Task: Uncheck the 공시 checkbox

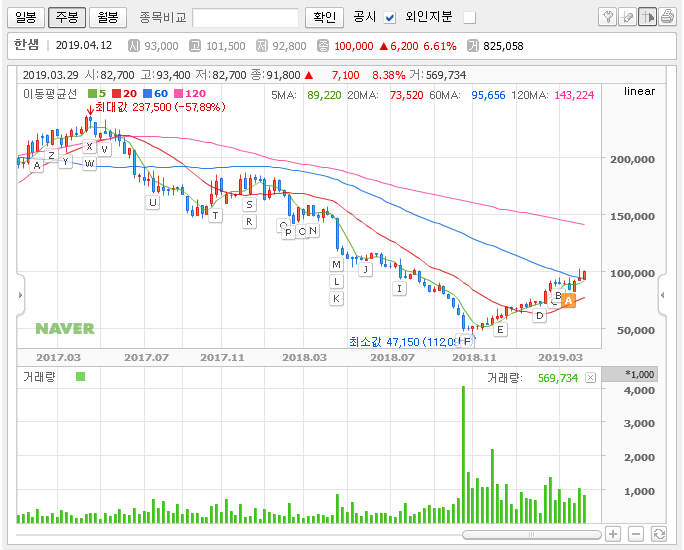Action: (390, 18)
